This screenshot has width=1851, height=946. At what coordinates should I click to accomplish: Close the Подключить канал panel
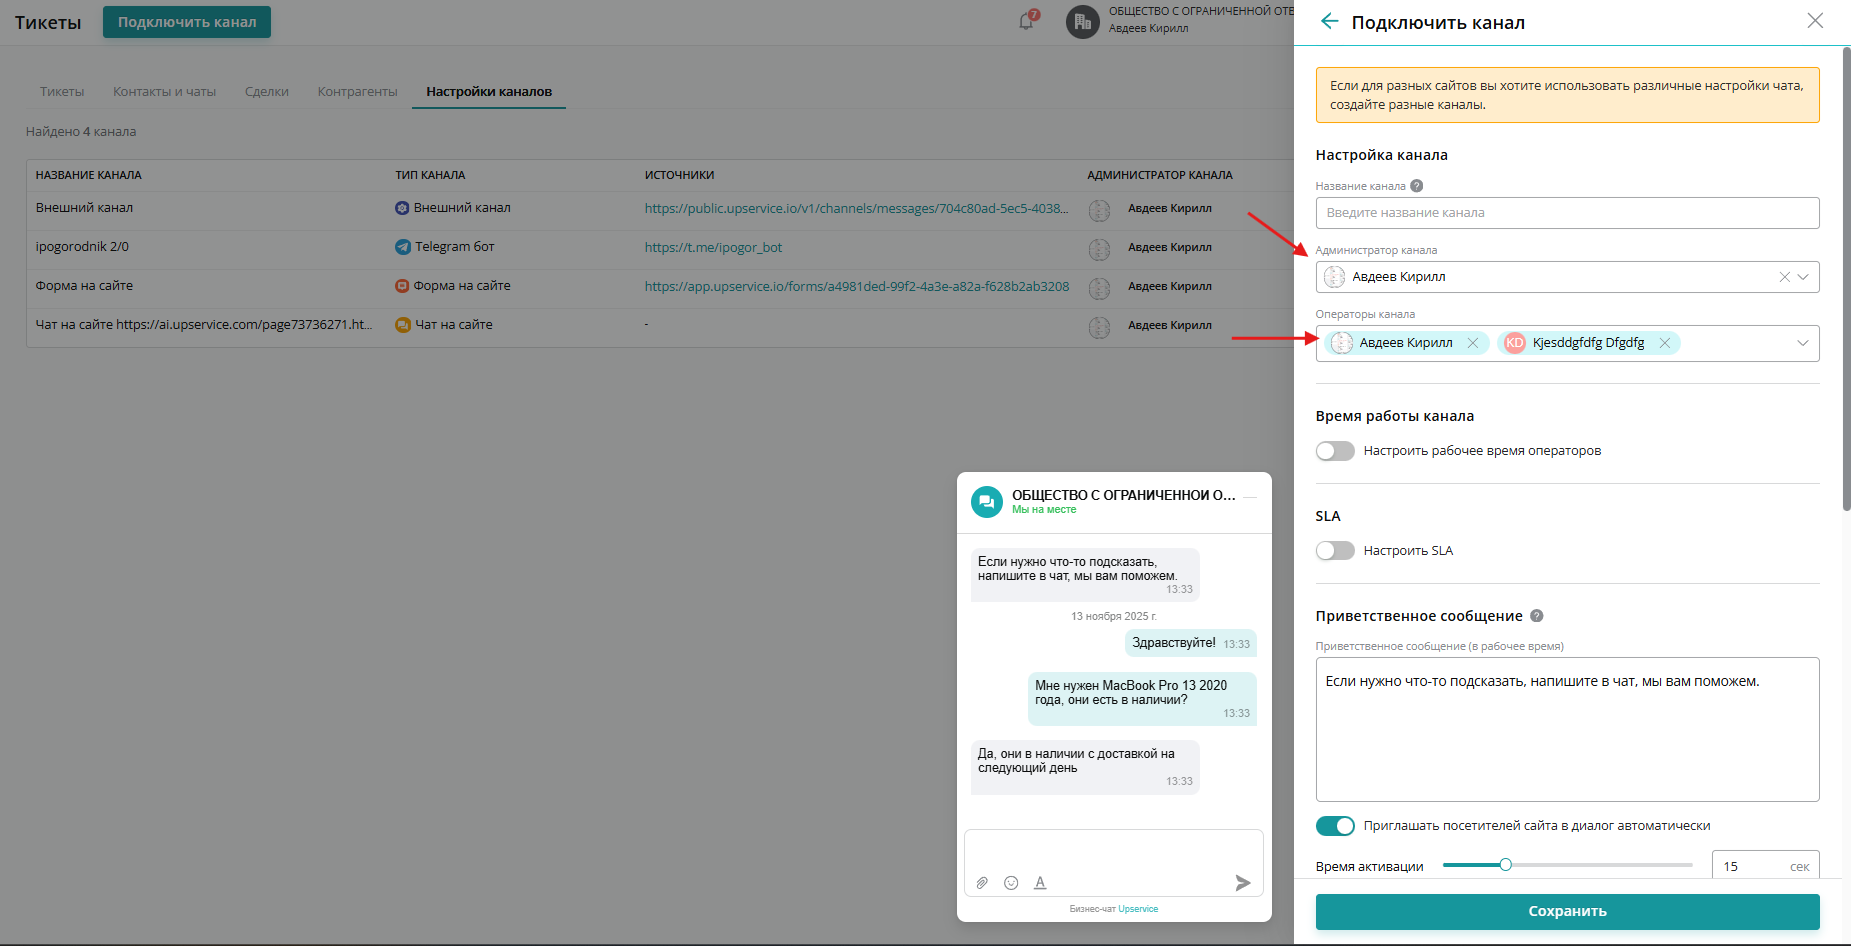pos(1815,21)
